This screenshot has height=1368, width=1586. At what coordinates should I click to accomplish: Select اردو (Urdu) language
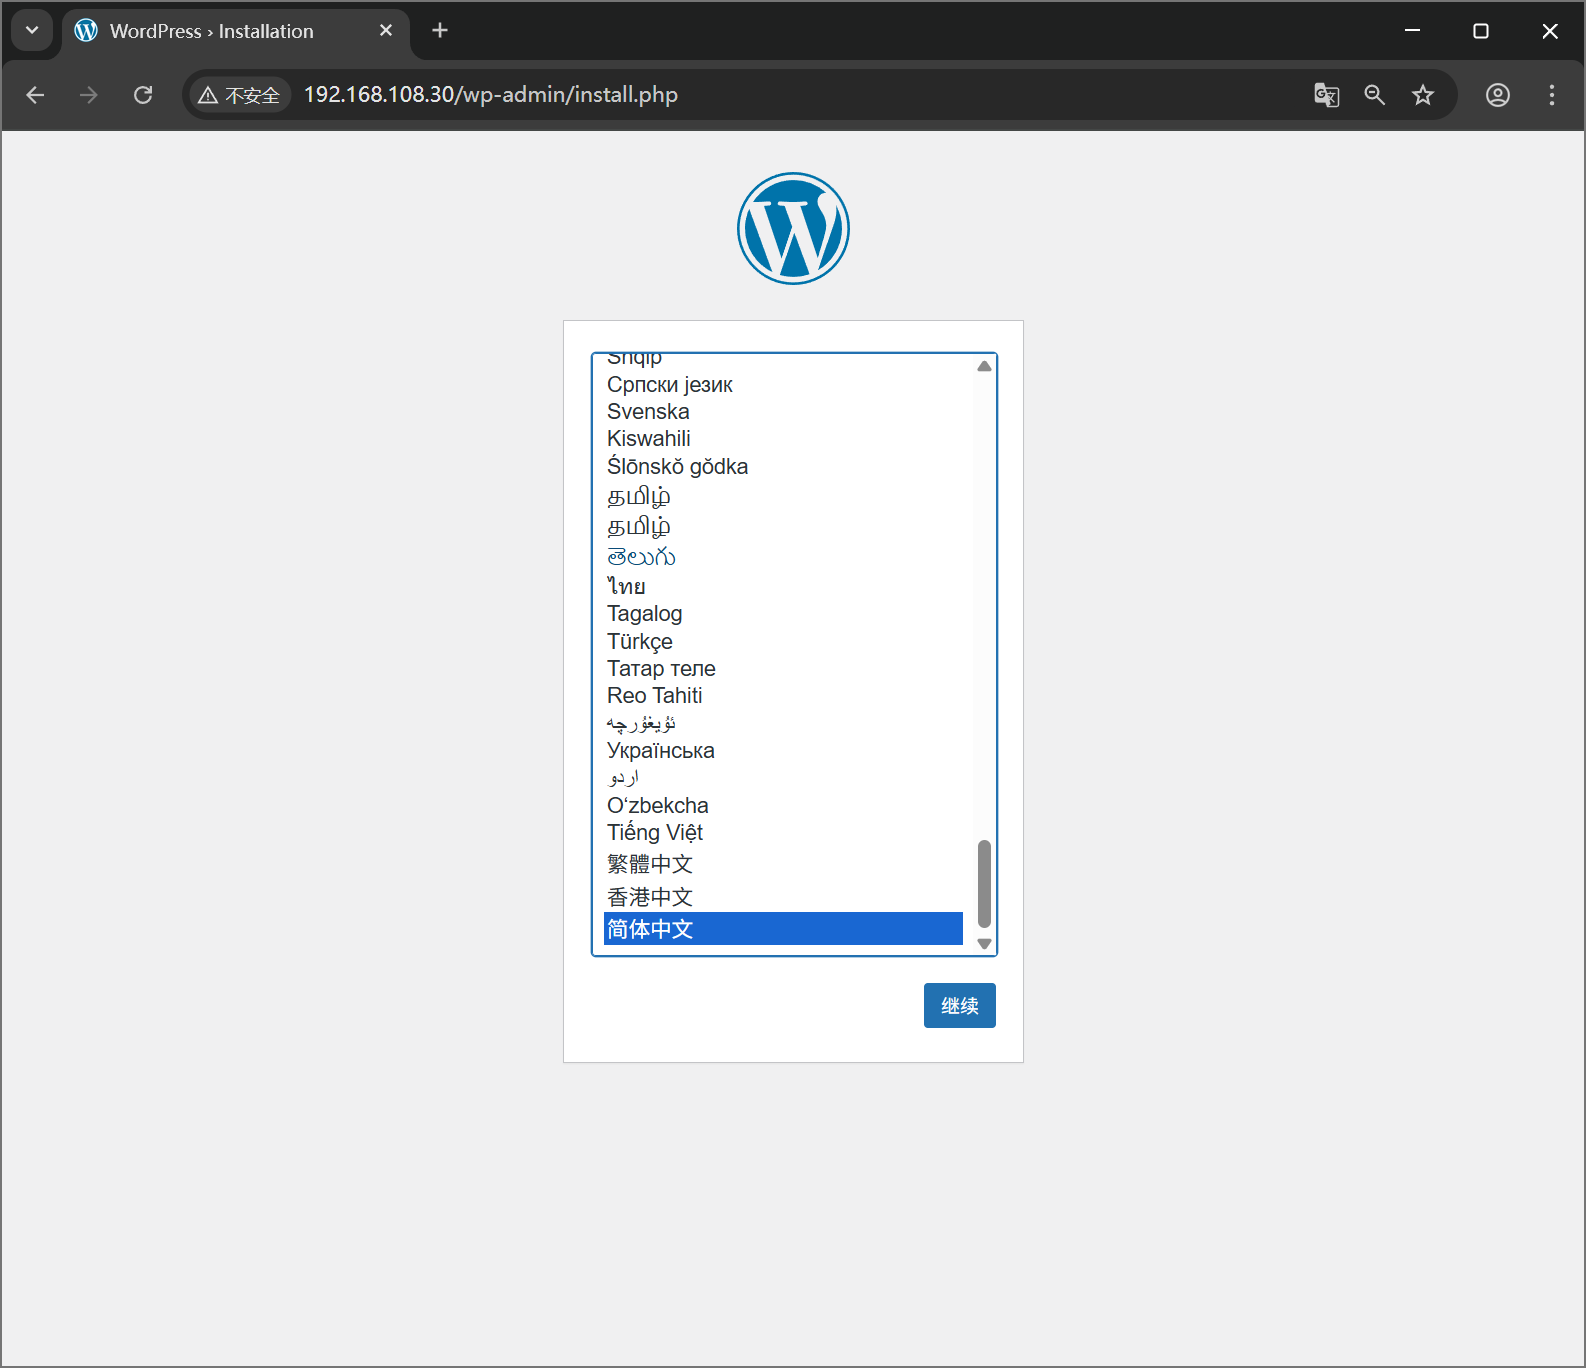783,778
